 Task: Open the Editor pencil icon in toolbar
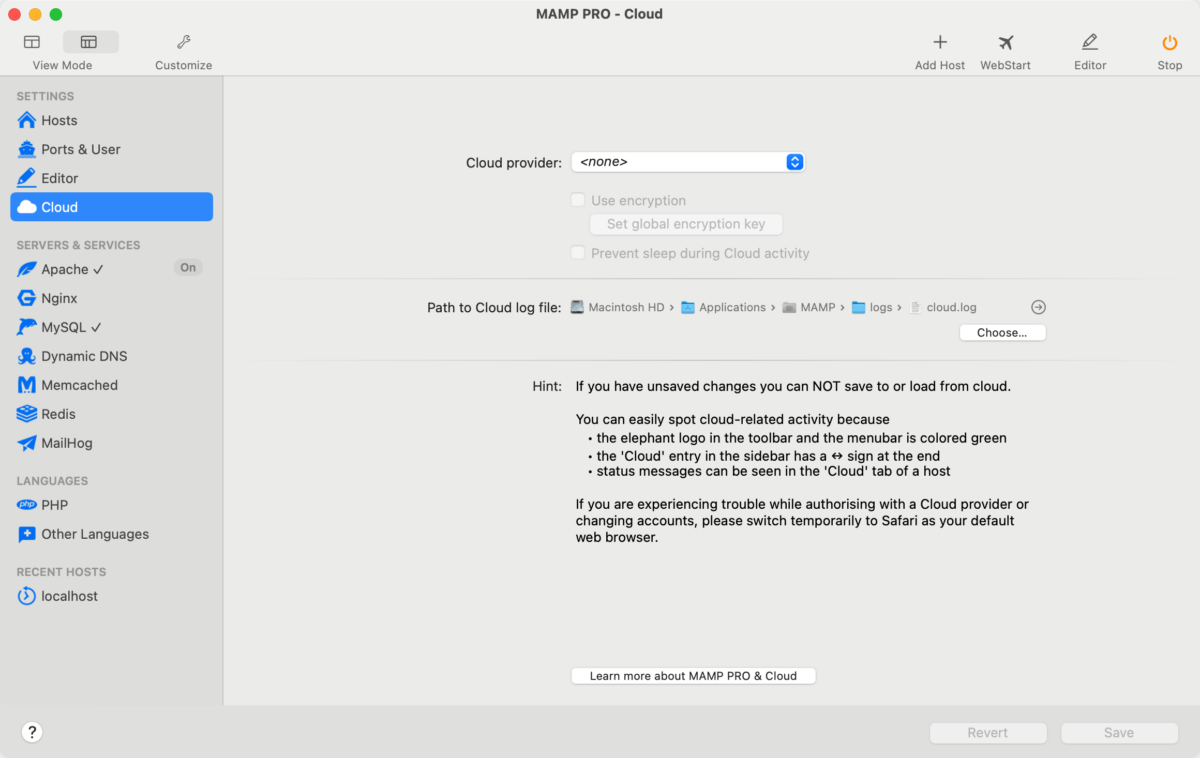click(1090, 42)
